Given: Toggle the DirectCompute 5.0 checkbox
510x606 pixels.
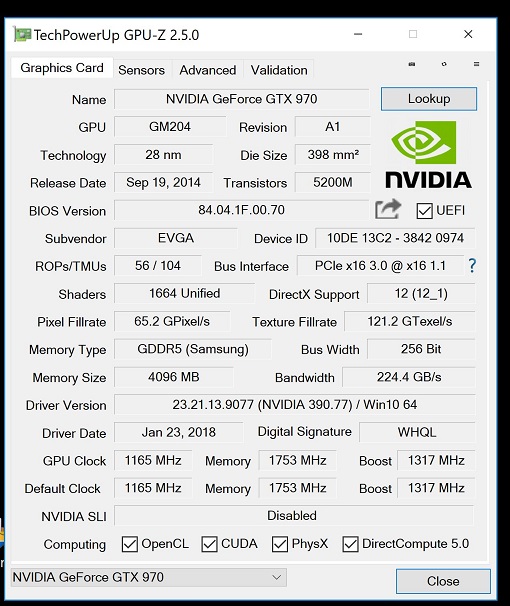Looking at the screenshot, I should point(350,544).
